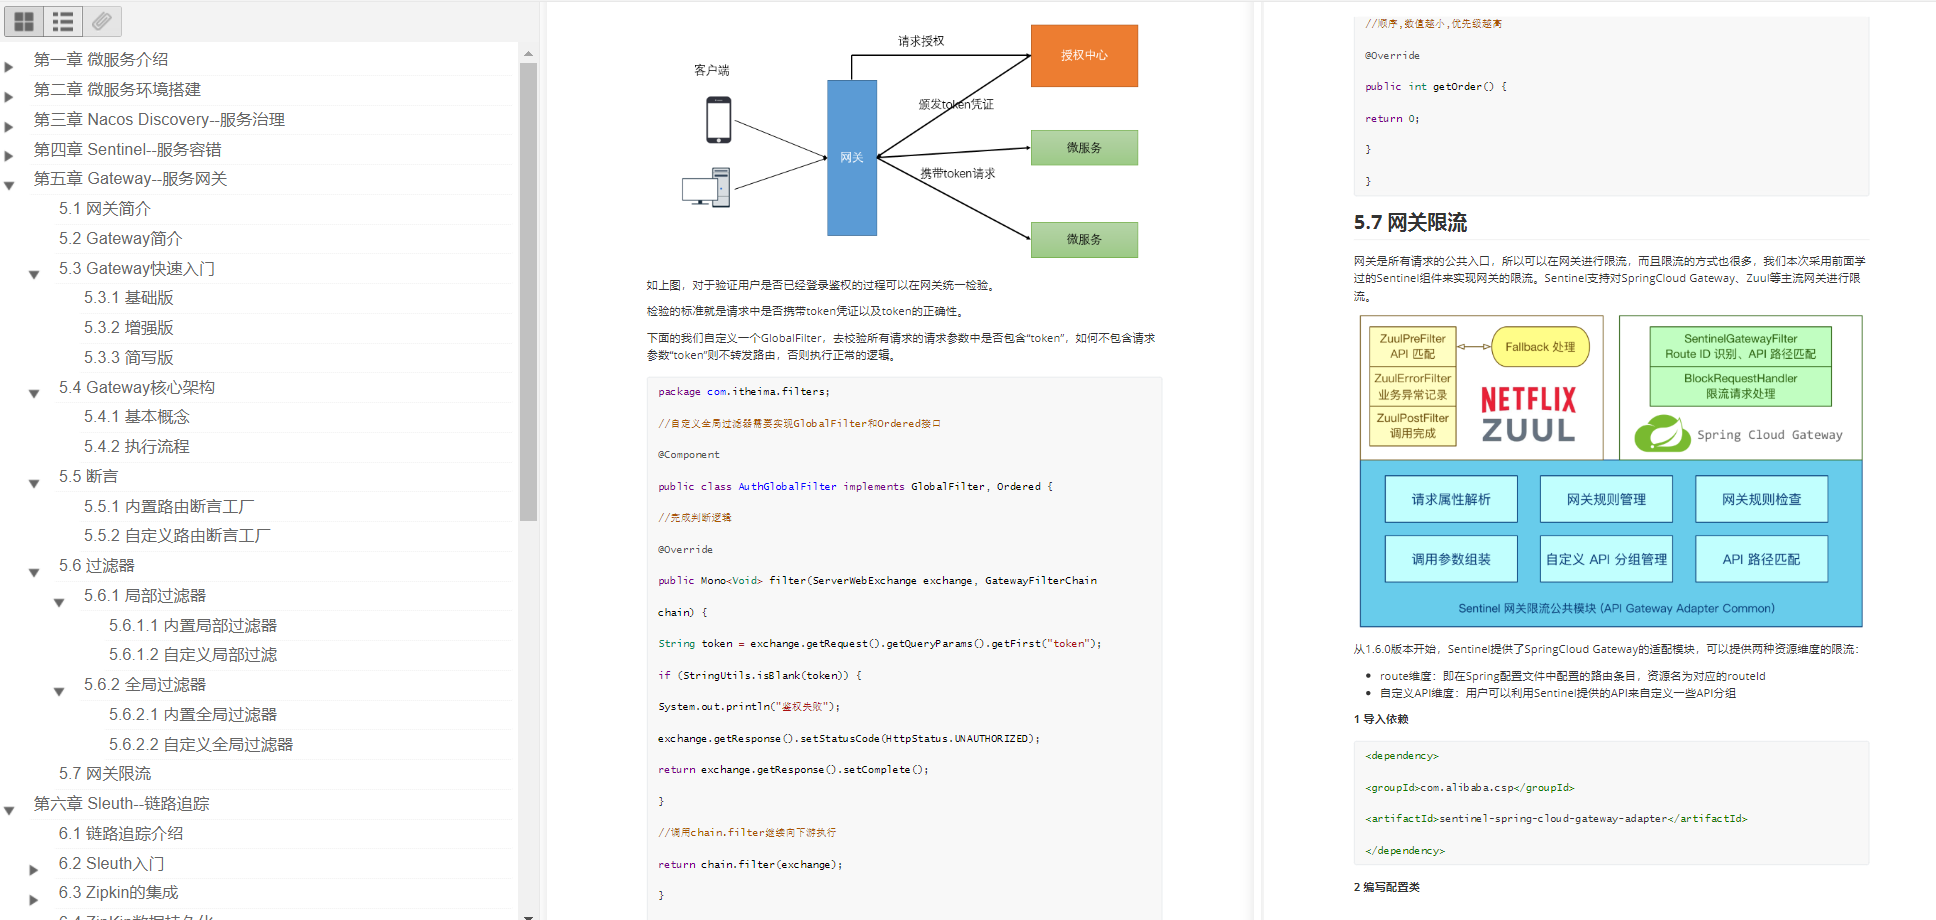
Task: Open section 5.5 断言
Action: pos(88,477)
